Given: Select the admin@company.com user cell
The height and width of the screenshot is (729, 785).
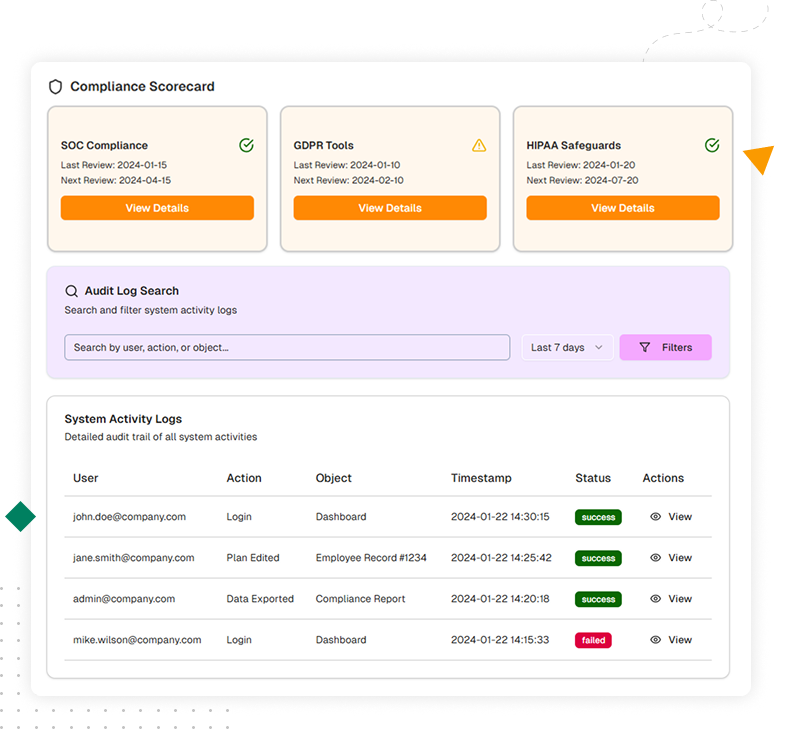Looking at the screenshot, I should pos(124,599).
